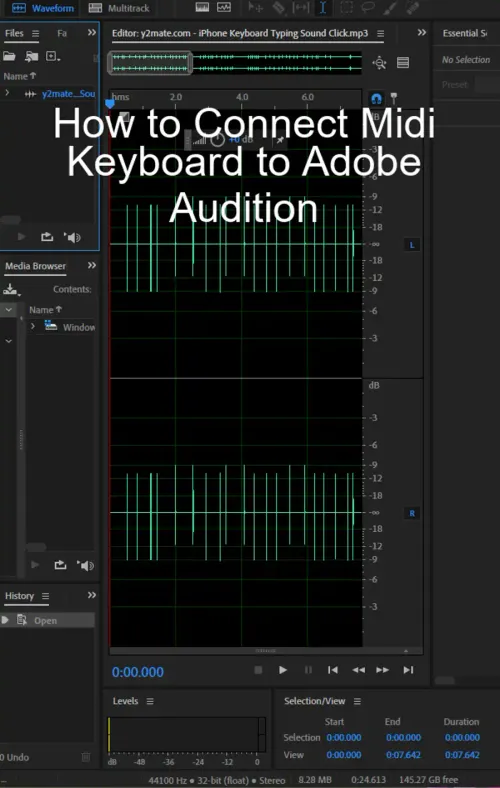Open the Levels panel menu

(x=150, y=701)
